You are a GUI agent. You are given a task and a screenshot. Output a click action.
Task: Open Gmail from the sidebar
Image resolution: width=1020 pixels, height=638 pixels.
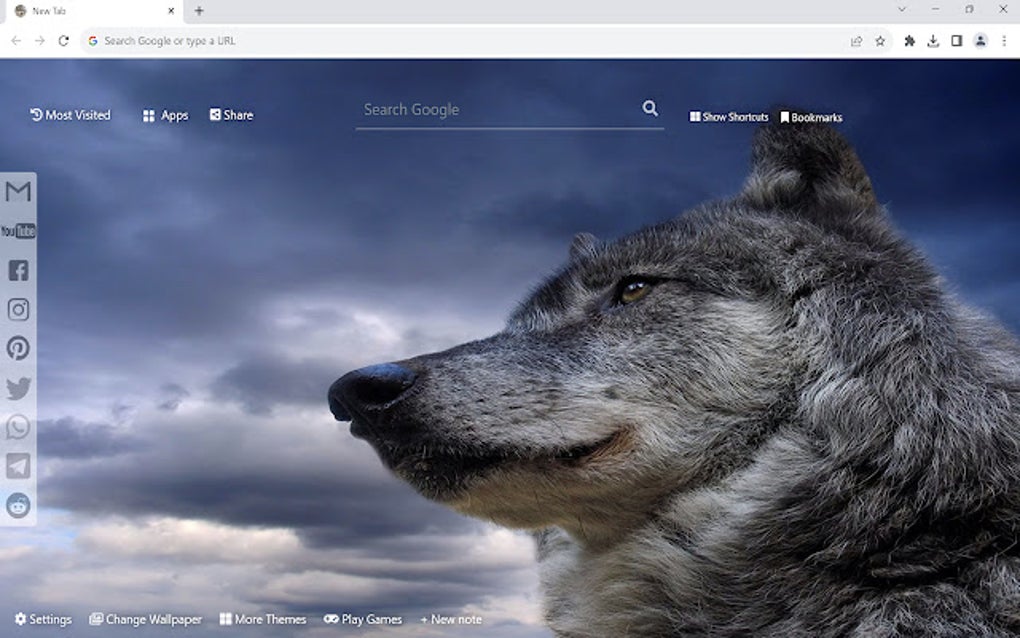[x=18, y=192]
